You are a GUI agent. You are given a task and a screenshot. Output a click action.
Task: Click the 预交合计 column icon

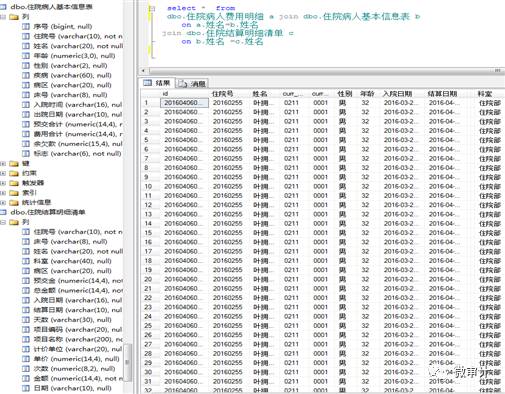26,124
